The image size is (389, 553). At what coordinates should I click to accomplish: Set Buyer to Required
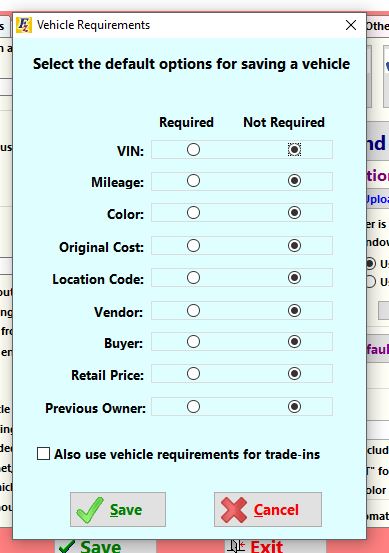pos(193,342)
